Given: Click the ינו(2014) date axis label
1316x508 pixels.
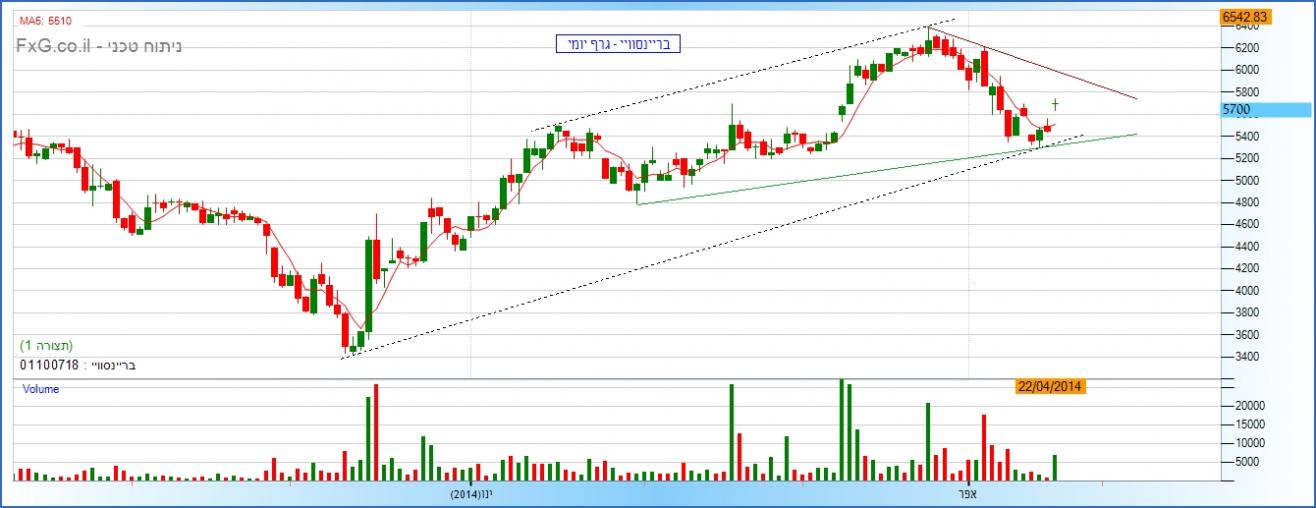Looking at the screenshot, I should point(470,495).
